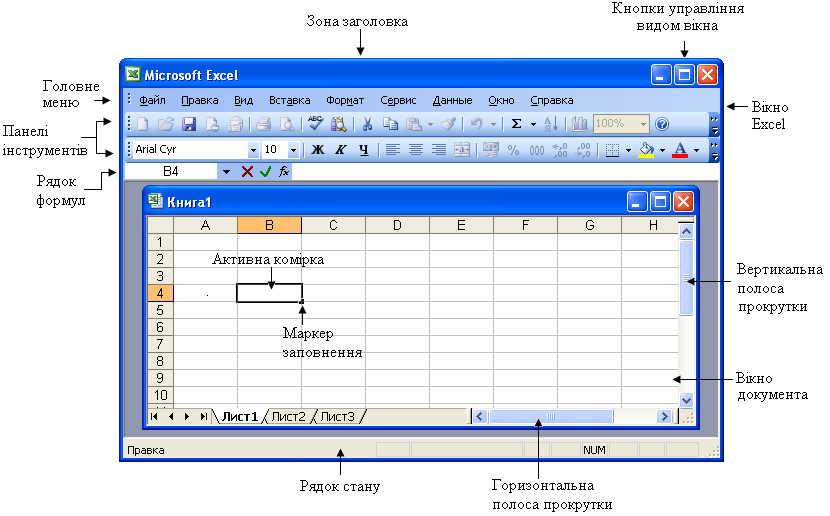830x516 pixels.
Task: Click the Print icon
Action: pos(263,124)
